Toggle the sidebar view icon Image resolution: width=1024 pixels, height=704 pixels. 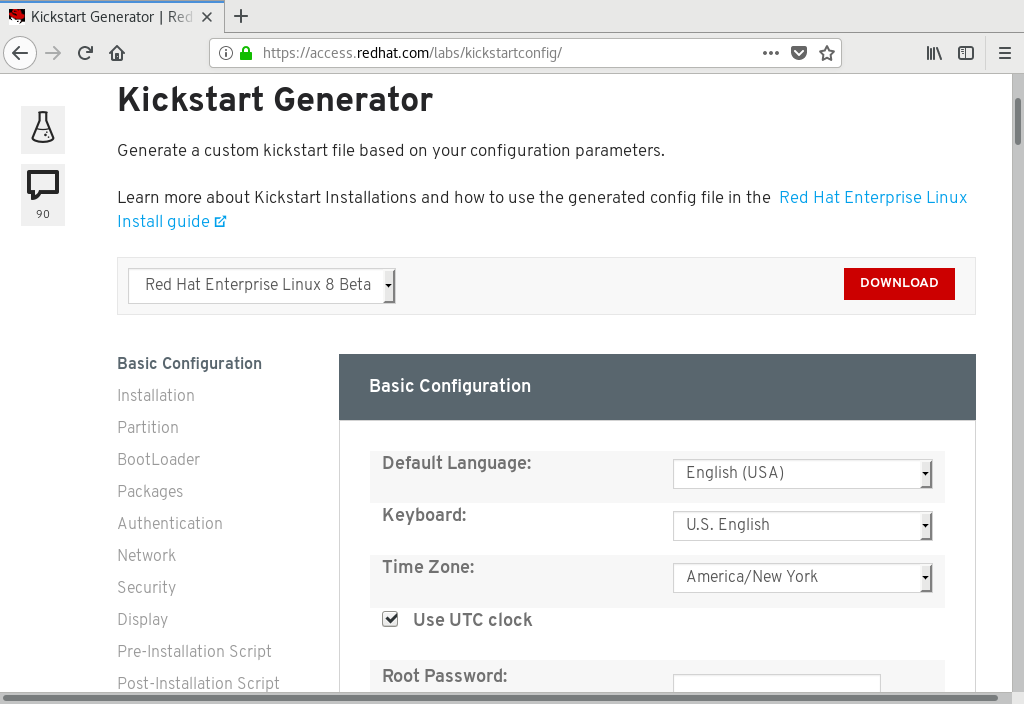(x=966, y=53)
